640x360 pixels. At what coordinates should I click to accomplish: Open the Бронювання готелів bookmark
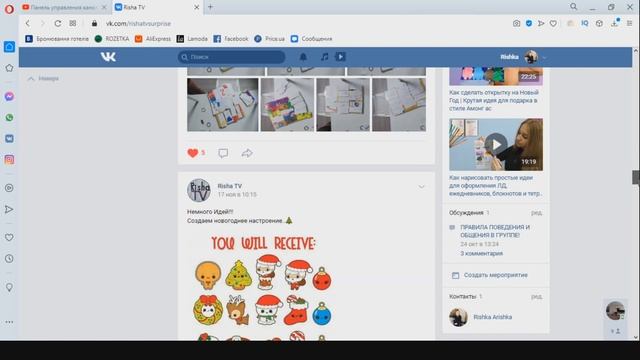pos(57,39)
